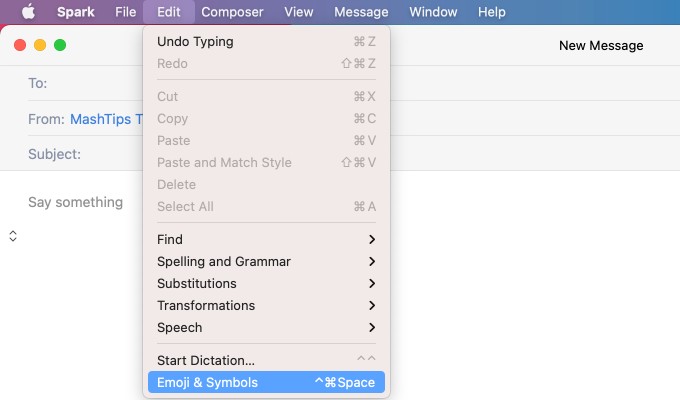Open the Message menu in menu bar
The height and width of the screenshot is (400, 680).
click(x=361, y=12)
